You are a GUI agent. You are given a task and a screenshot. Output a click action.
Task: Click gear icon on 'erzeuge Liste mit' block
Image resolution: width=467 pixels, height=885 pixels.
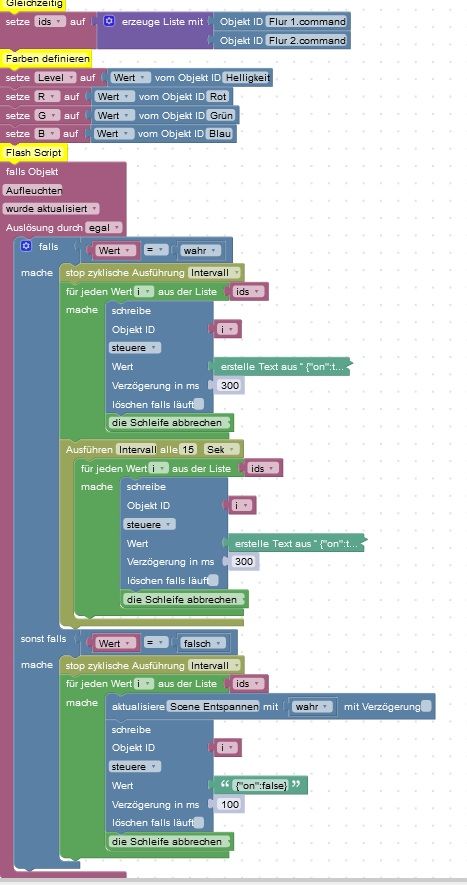pos(110,21)
